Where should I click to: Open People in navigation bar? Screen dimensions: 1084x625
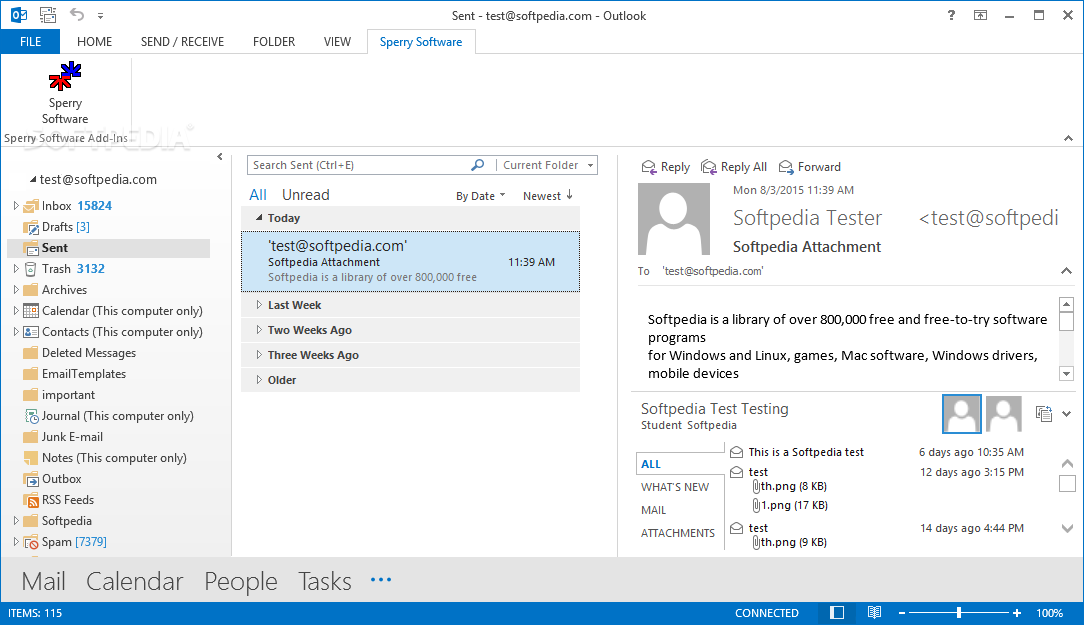[x=241, y=581]
